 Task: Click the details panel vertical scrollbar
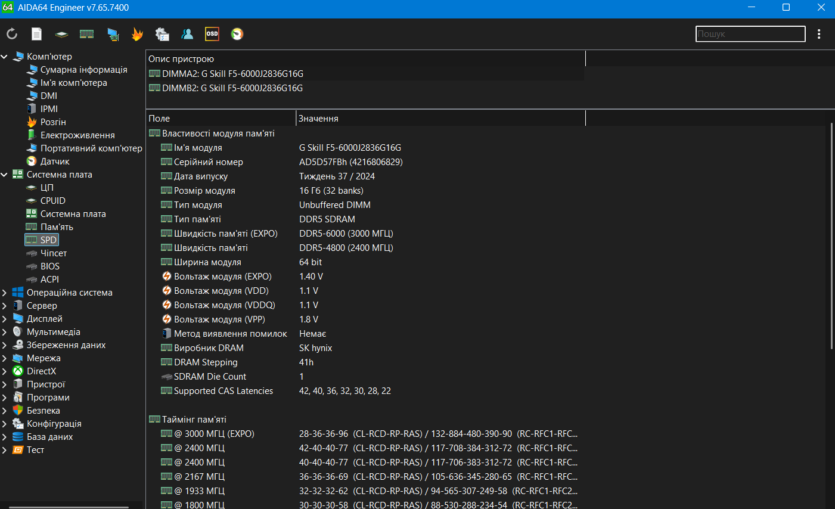831,237
